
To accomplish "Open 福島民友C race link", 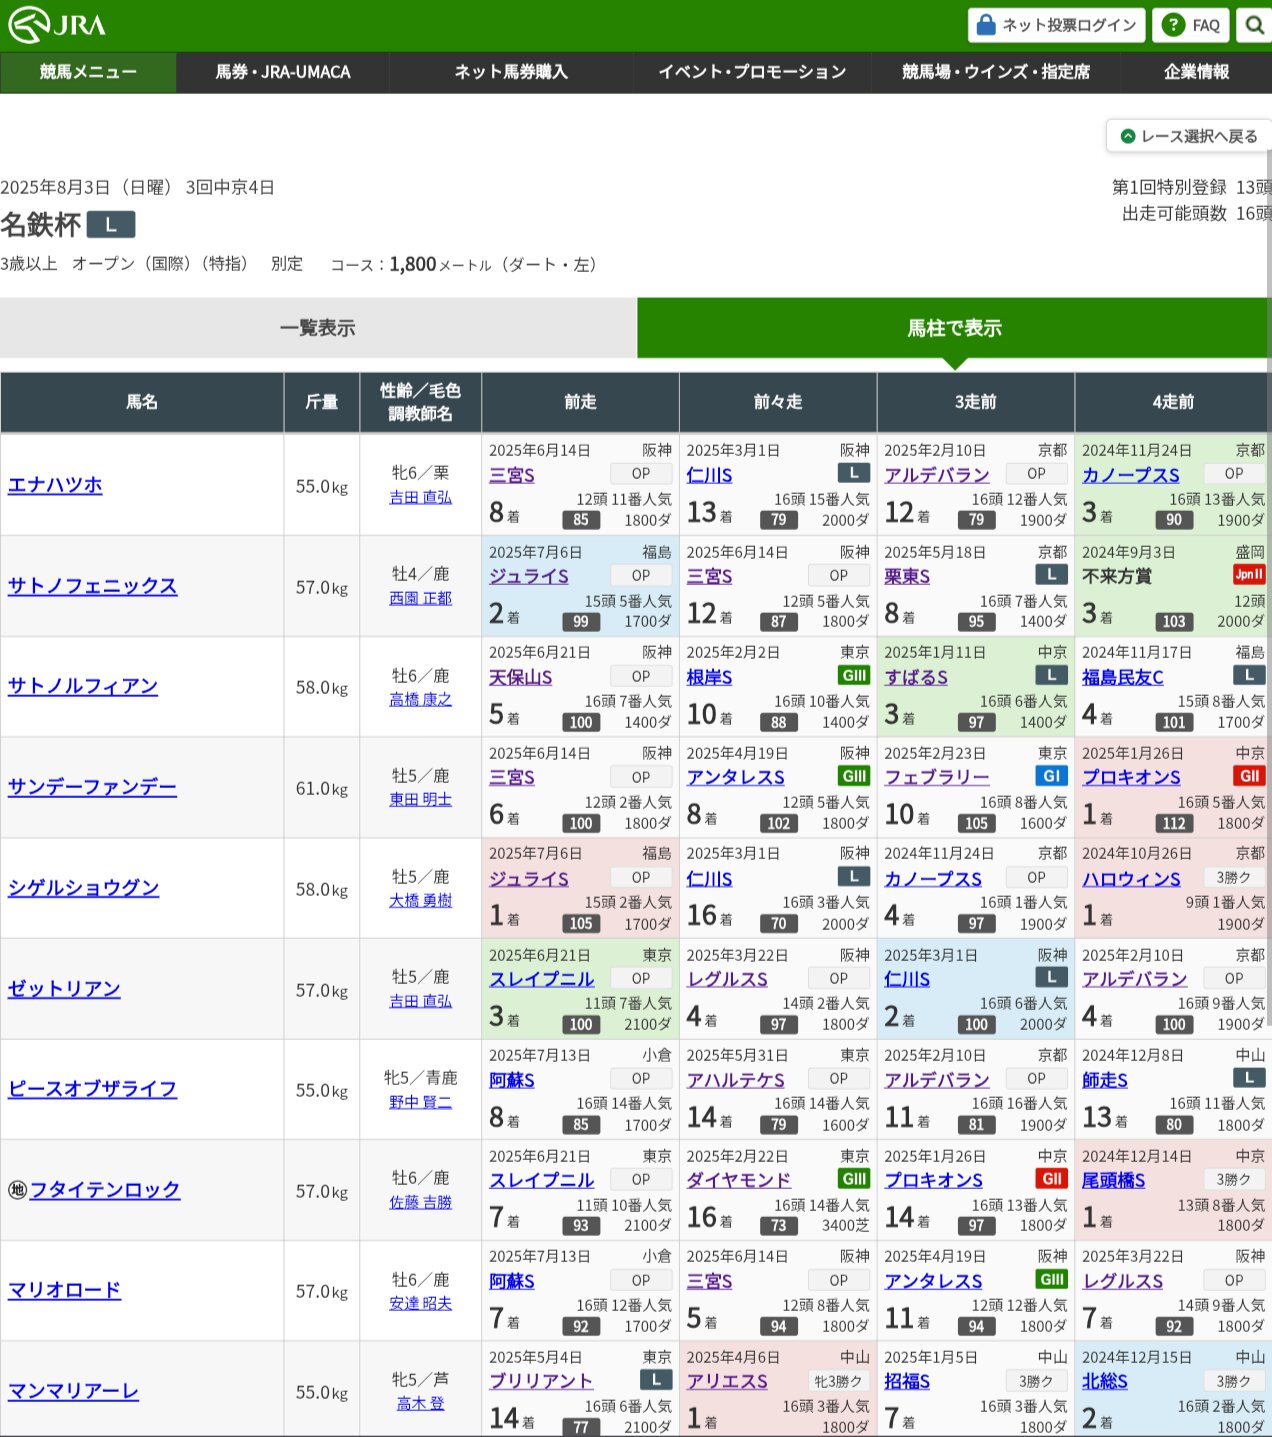I will coord(1123,677).
